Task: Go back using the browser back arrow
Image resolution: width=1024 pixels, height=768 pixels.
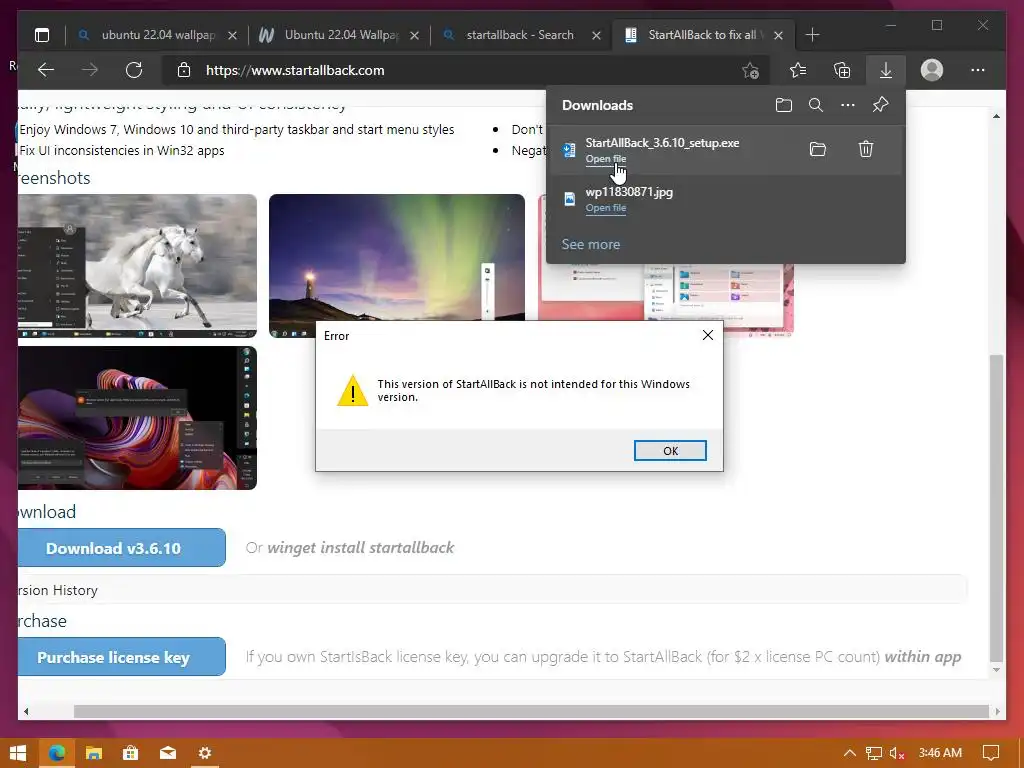Action: pyautogui.click(x=46, y=70)
